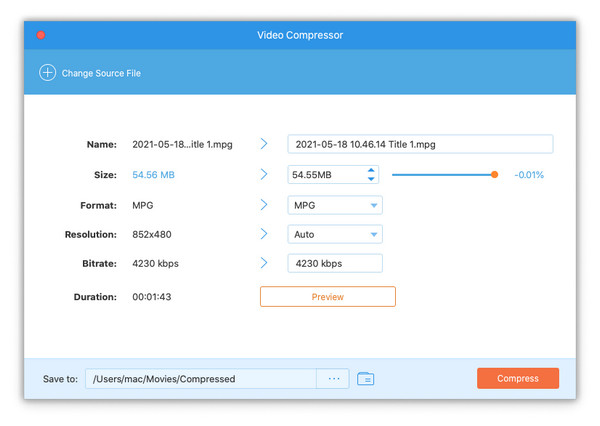Click the three-dots browse button
Viewport: 600px width, 426px height.
tap(333, 379)
